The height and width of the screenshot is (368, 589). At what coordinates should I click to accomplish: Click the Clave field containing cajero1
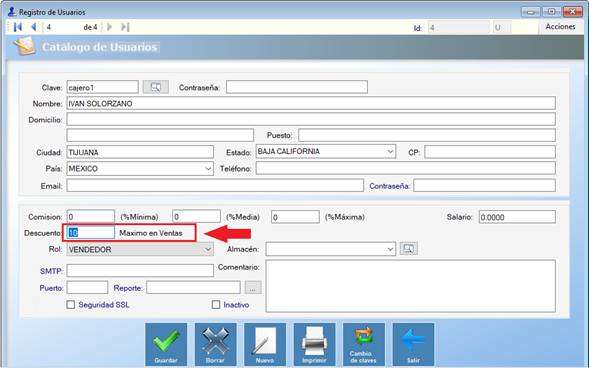(x=103, y=87)
